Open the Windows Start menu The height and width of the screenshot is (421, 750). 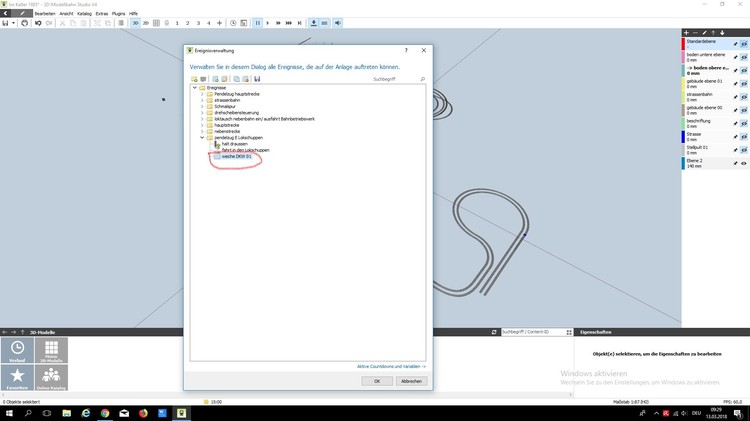click(x=9, y=413)
